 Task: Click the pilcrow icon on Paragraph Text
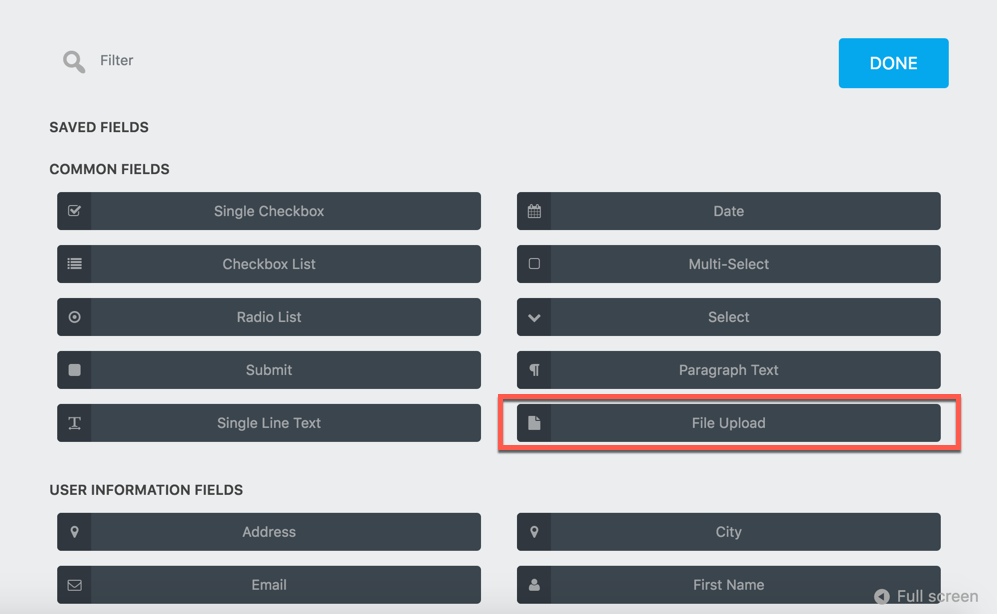tap(534, 370)
